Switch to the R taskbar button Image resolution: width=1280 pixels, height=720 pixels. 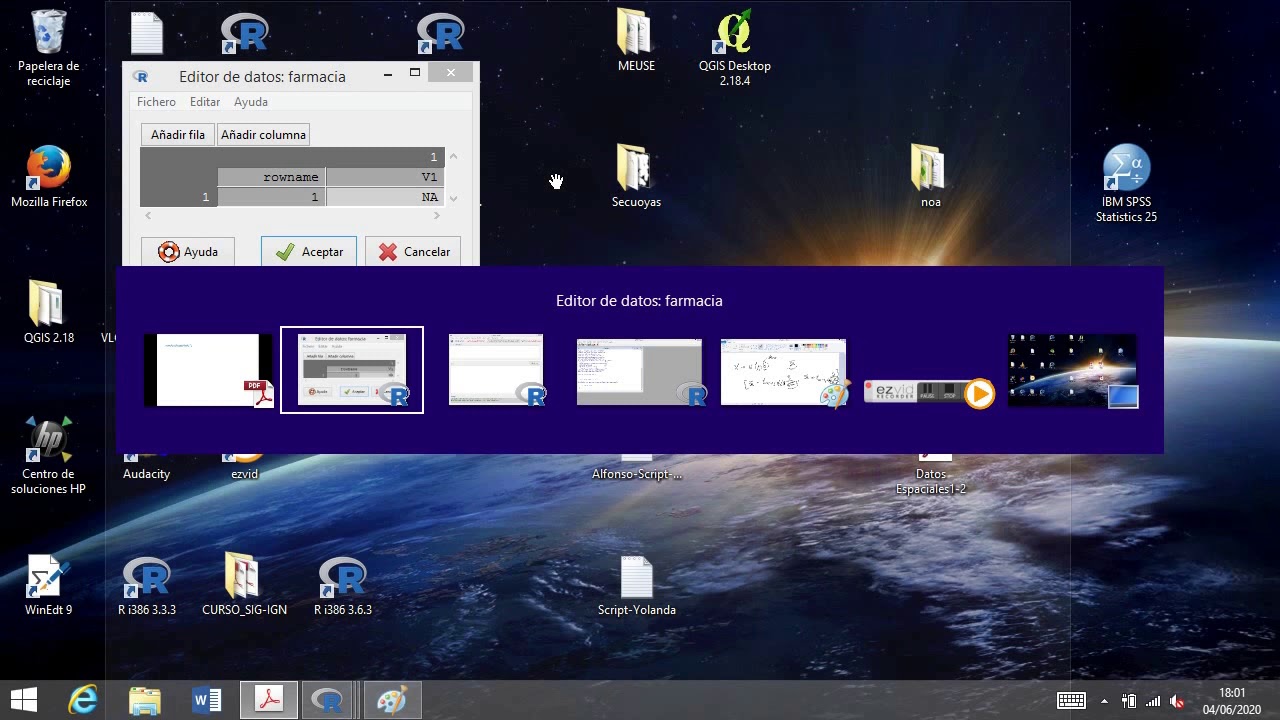[327, 701]
